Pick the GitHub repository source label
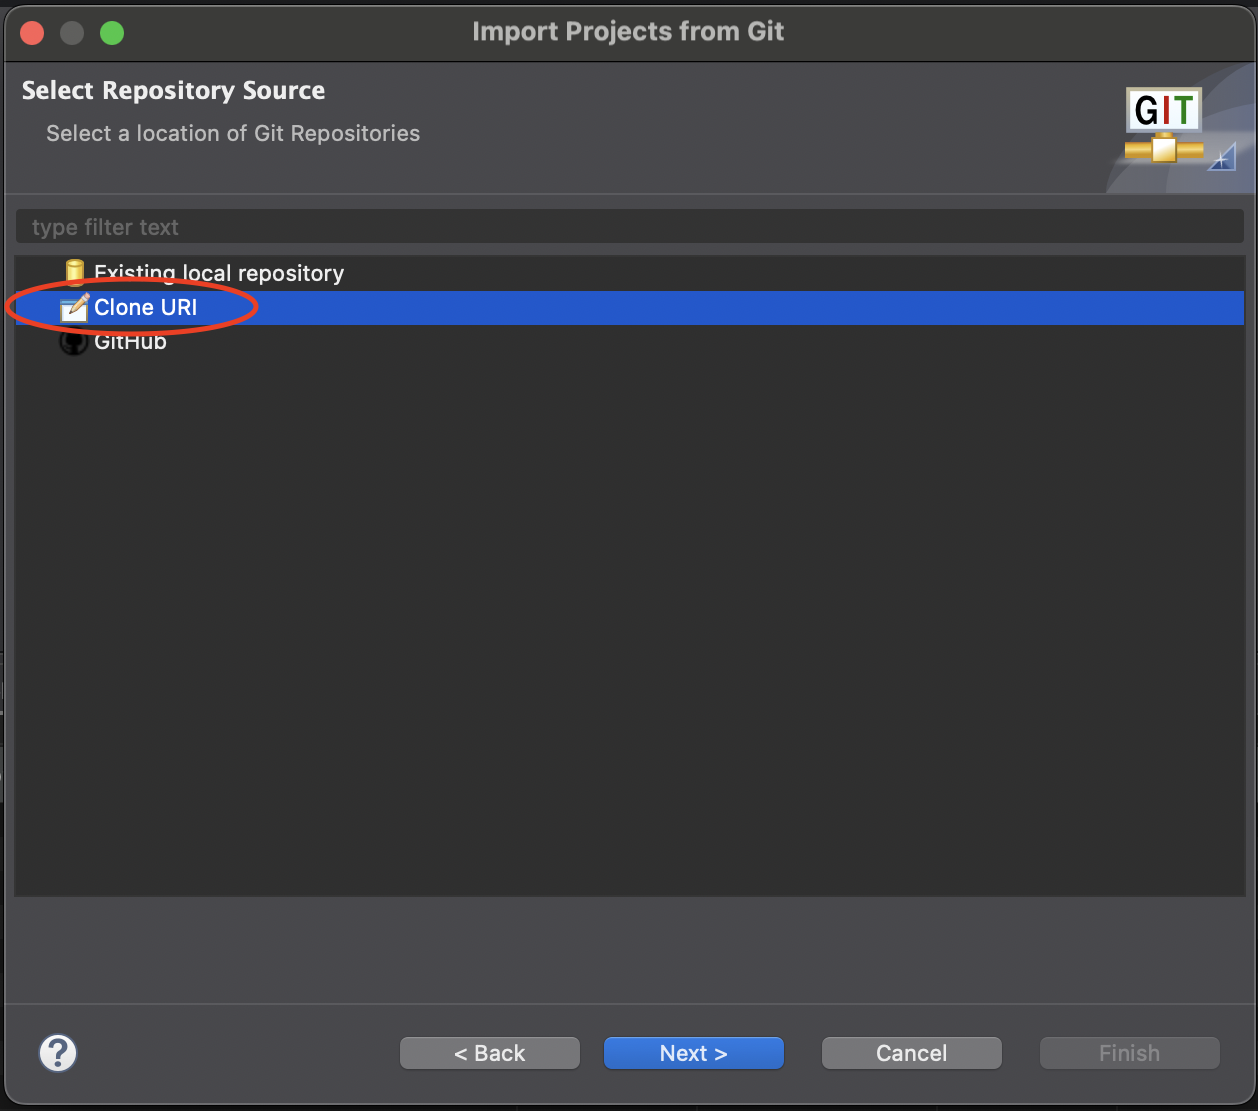 130,343
